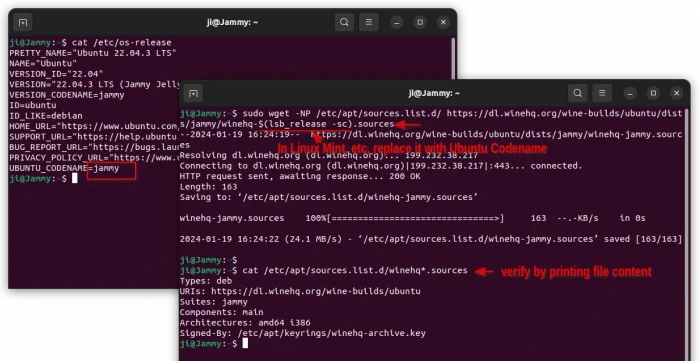The width and height of the screenshot is (700, 361).
Task: Click ID_LIKE=debian line
Action: (x=46, y=116)
